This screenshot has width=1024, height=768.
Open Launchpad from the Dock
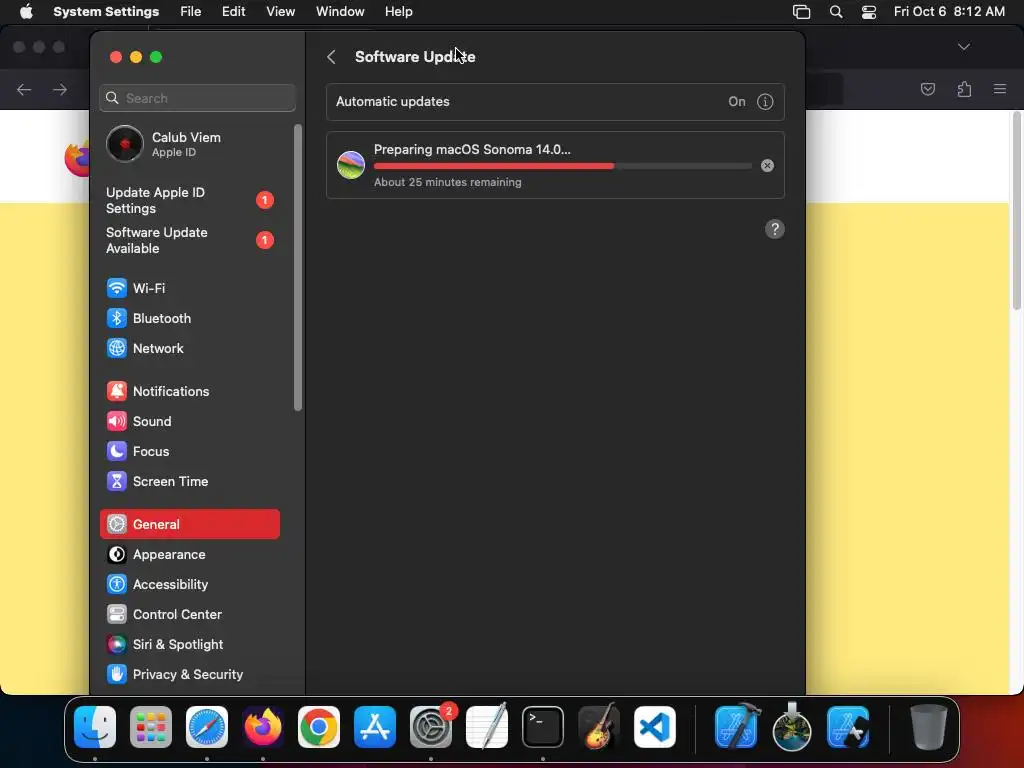(x=151, y=727)
